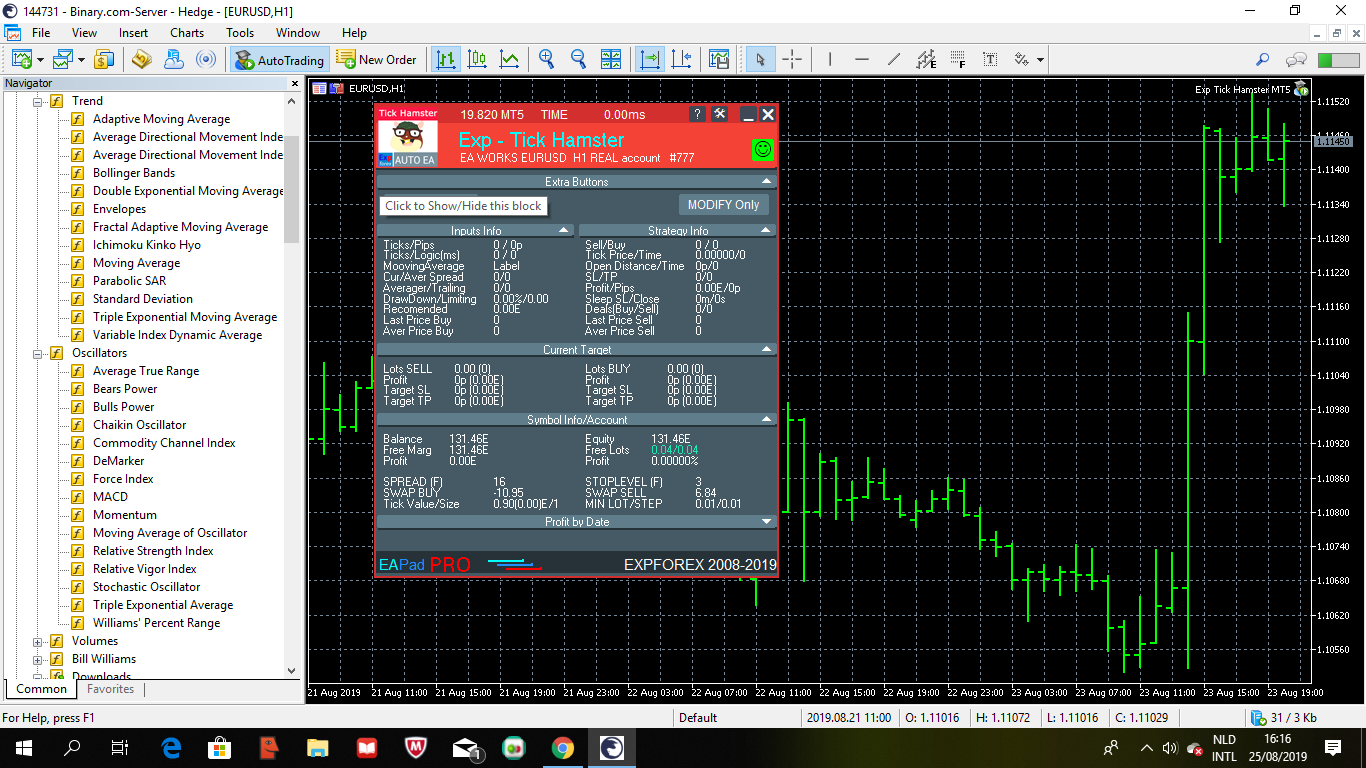Select the cursor arrow tool

pyautogui.click(x=760, y=60)
